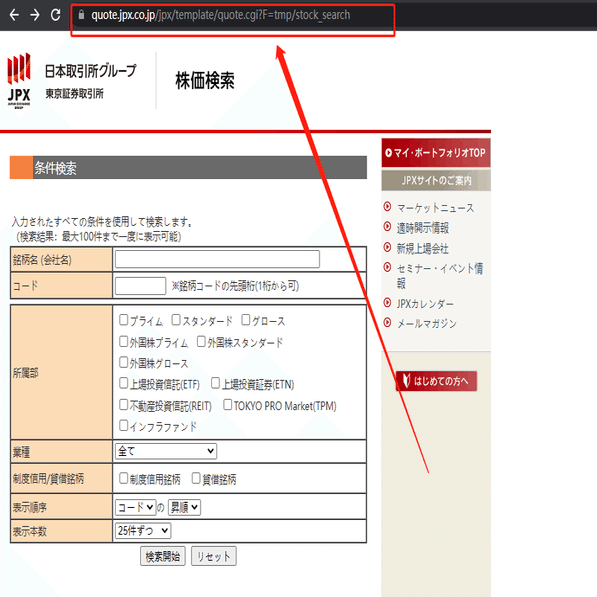Screen dimensions: 597x597
Task: Enable the グロース checkbox
Action: [x=246, y=320]
